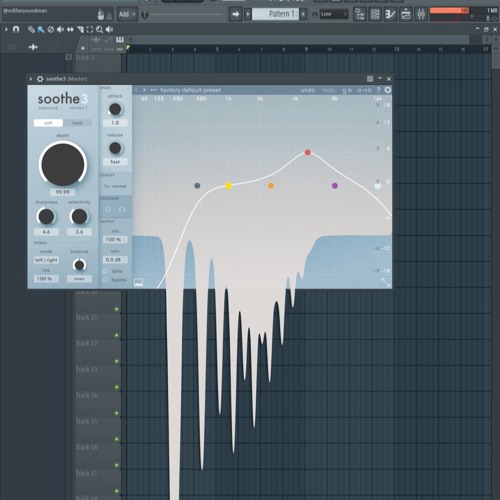Select the red EQ band node

click(x=308, y=152)
